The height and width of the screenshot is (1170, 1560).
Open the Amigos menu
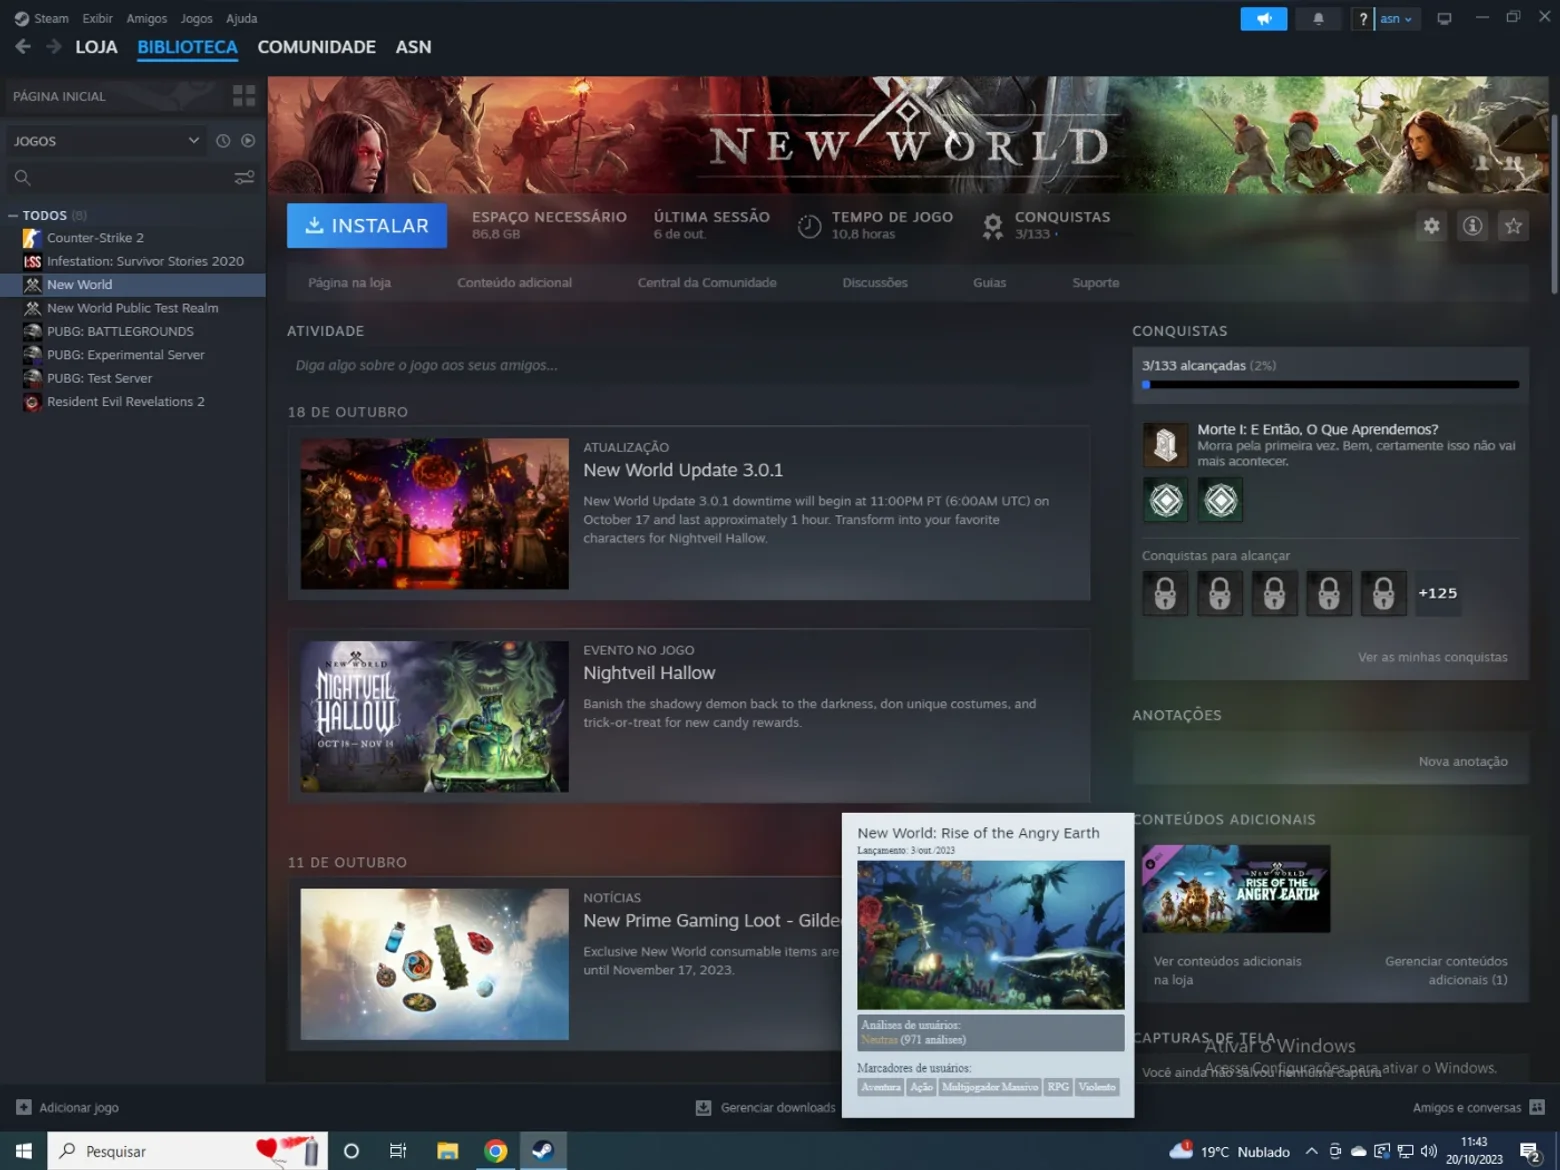pyautogui.click(x=147, y=18)
